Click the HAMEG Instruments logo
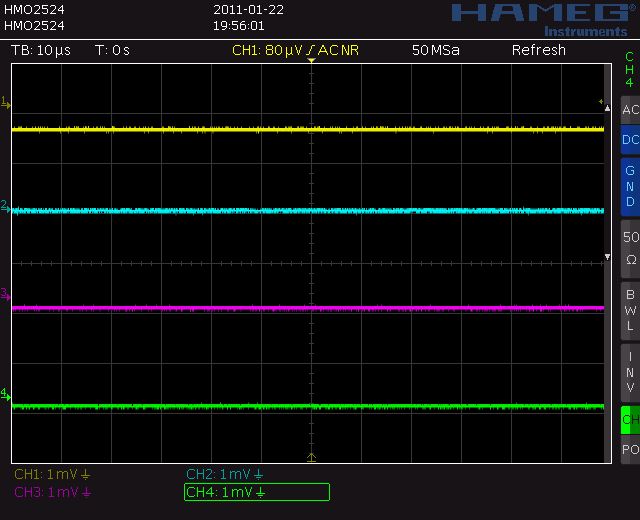640x520 pixels. pyautogui.click(x=539, y=18)
